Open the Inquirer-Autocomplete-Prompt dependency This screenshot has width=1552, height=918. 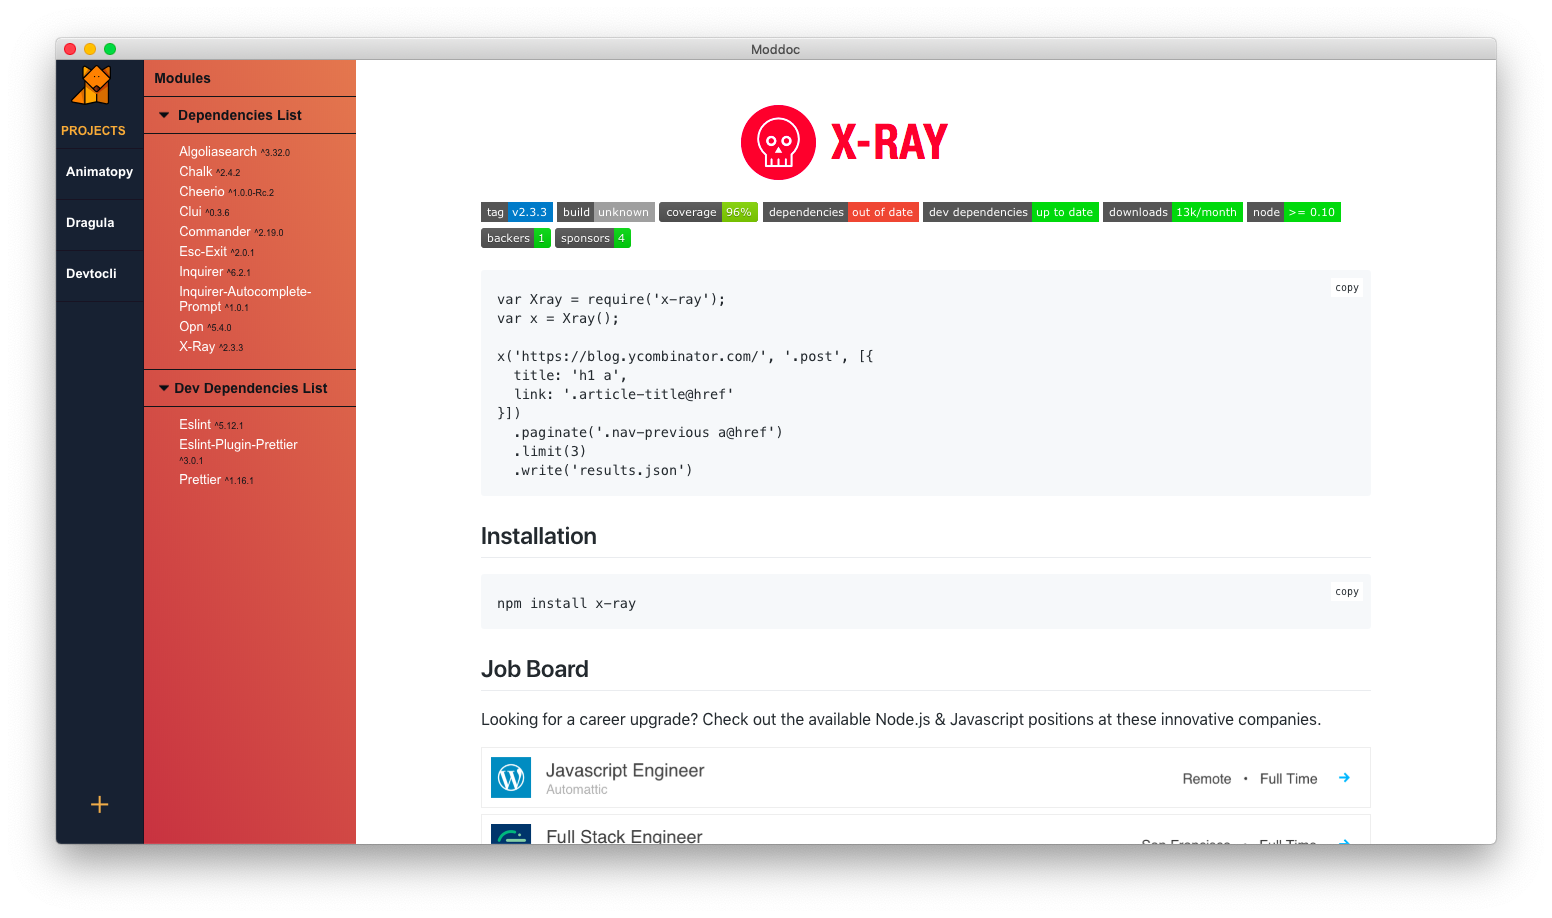(x=245, y=299)
